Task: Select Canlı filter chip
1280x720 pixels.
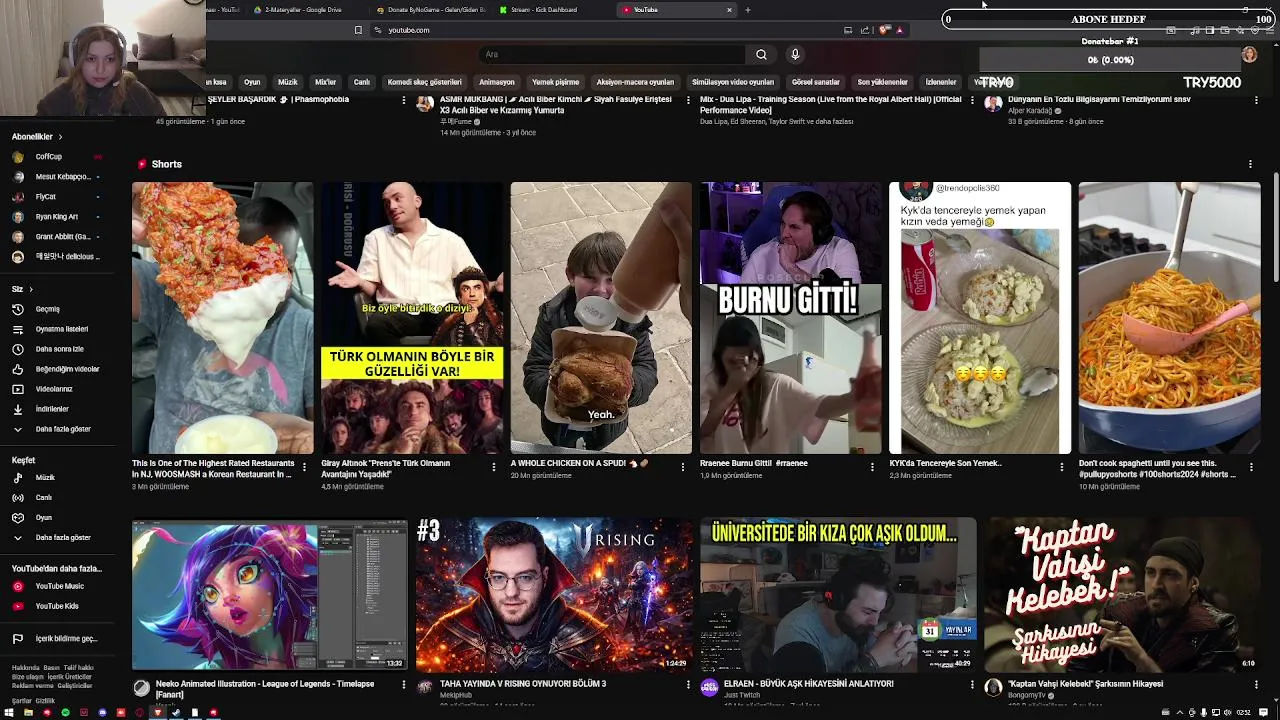Action: (x=362, y=82)
